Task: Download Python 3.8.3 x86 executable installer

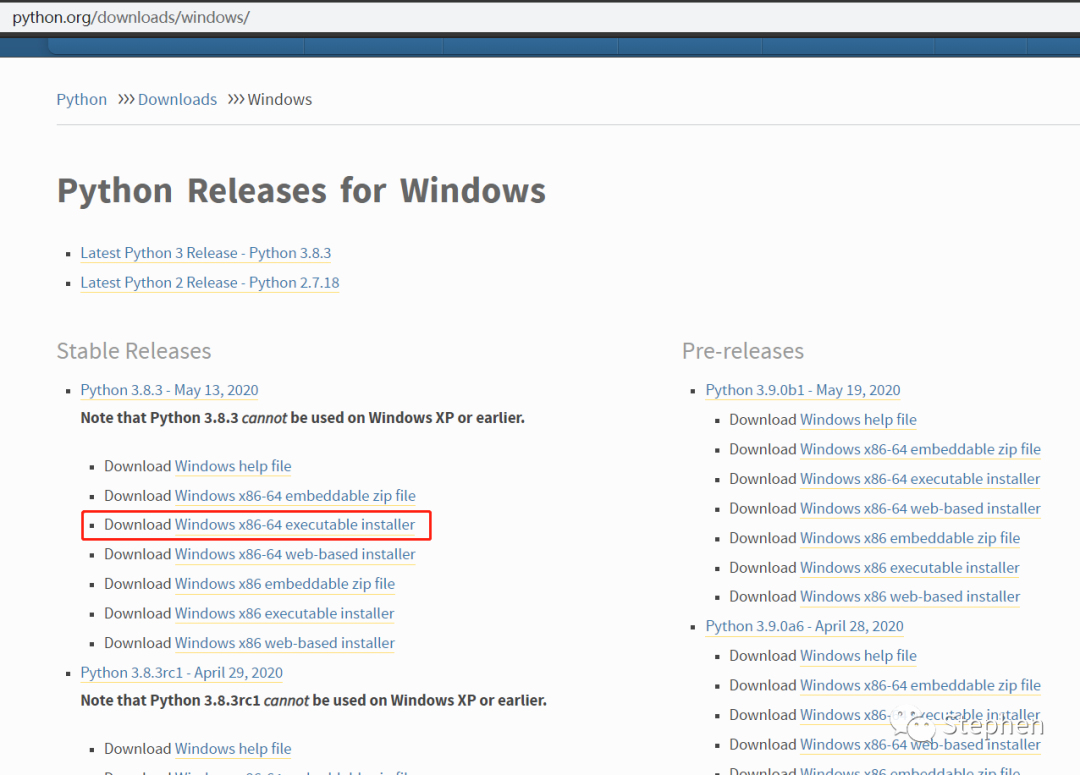Action: tap(284, 614)
